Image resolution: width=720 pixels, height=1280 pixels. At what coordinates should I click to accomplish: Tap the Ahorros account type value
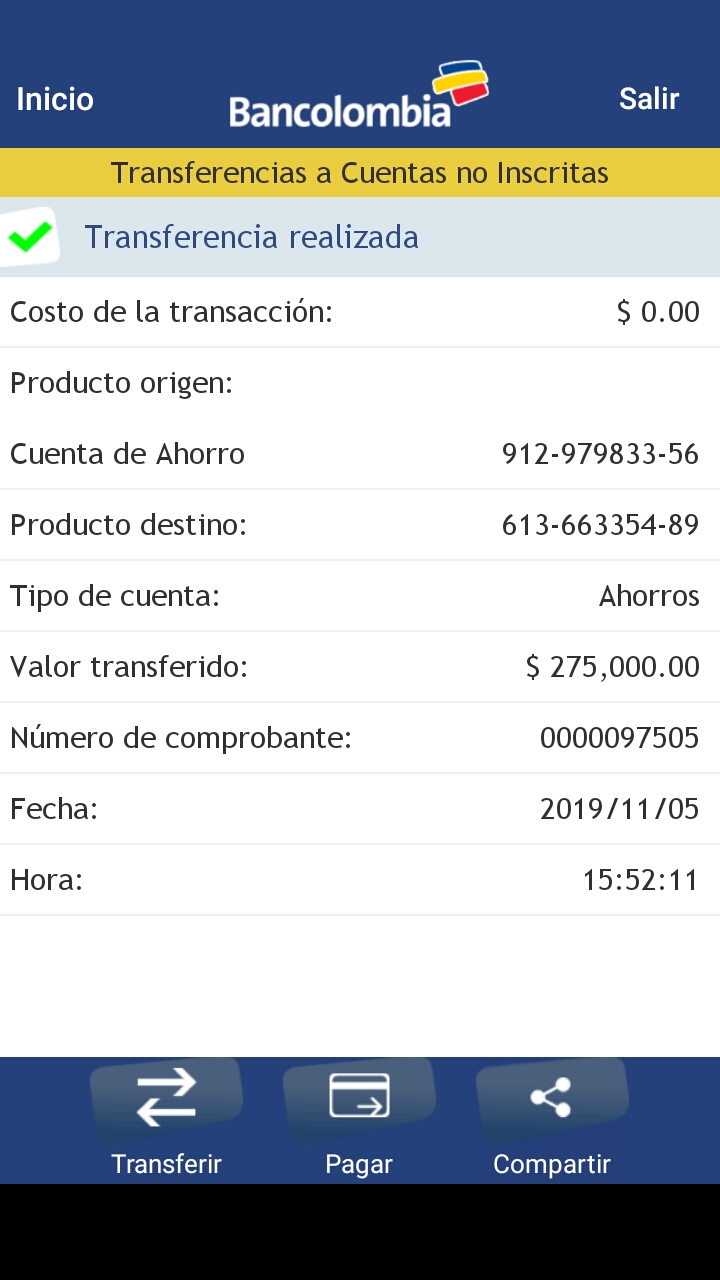[649, 596]
